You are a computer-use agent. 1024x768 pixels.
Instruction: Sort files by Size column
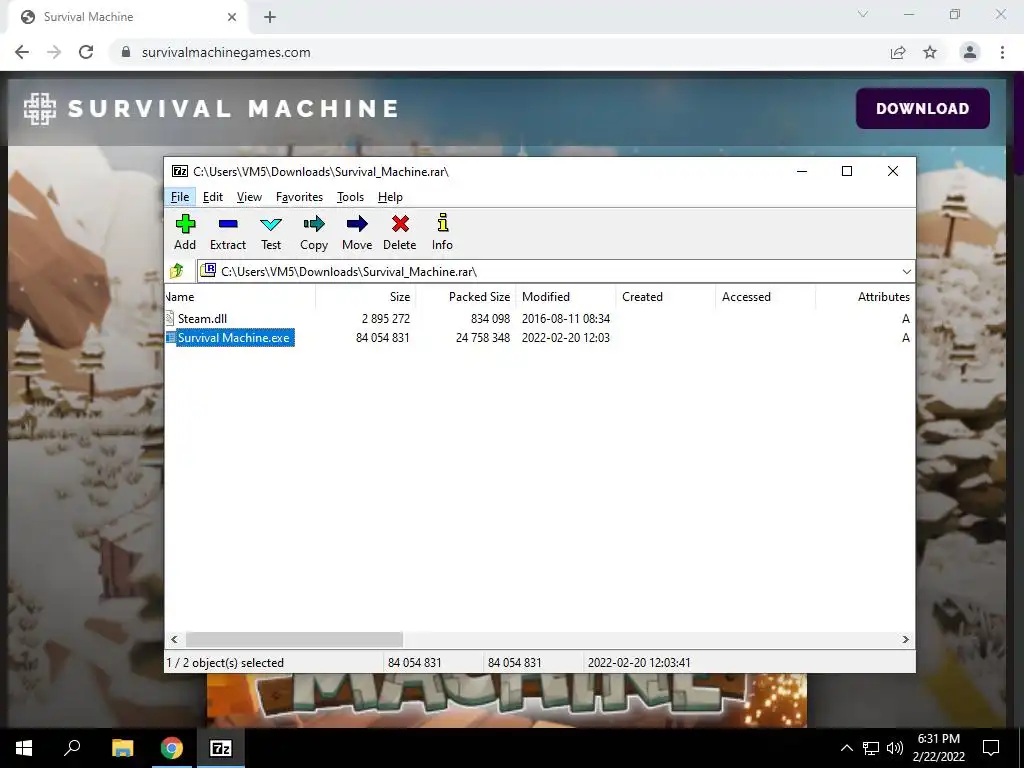(365, 296)
